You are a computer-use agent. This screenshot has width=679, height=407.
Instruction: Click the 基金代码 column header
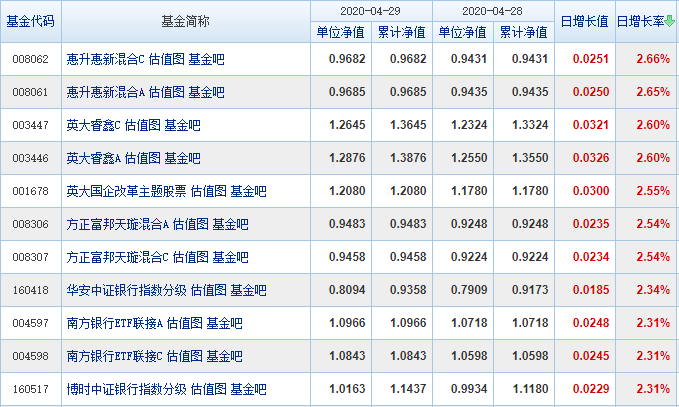tap(30, 21)
